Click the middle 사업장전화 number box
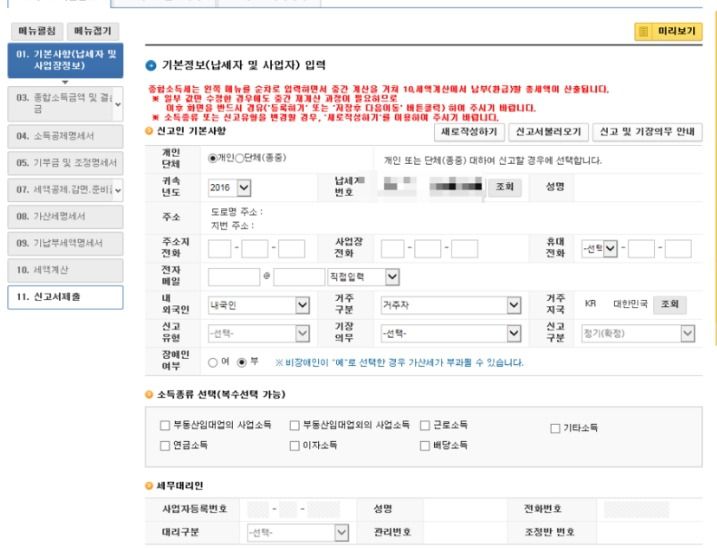Image resolution: width=717 pixels, height=548 pixels. click(428, 249)
